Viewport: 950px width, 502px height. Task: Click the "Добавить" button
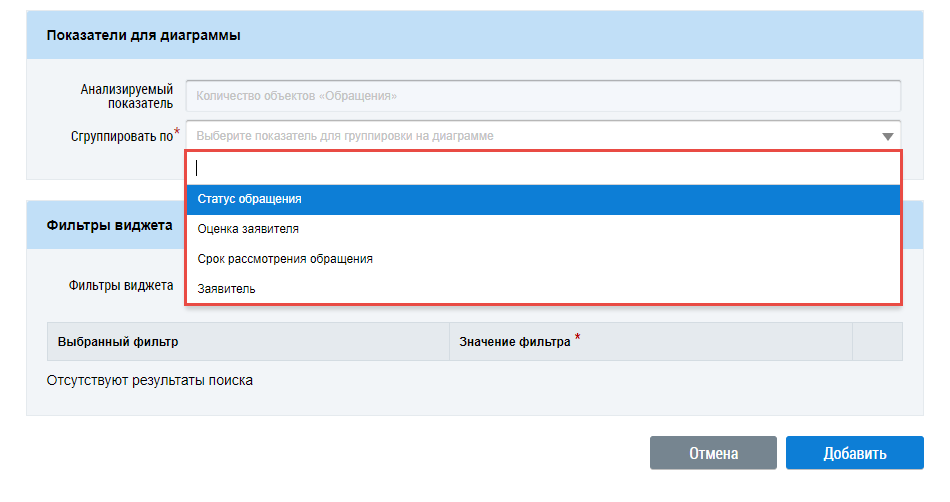(x=854, y=453)
